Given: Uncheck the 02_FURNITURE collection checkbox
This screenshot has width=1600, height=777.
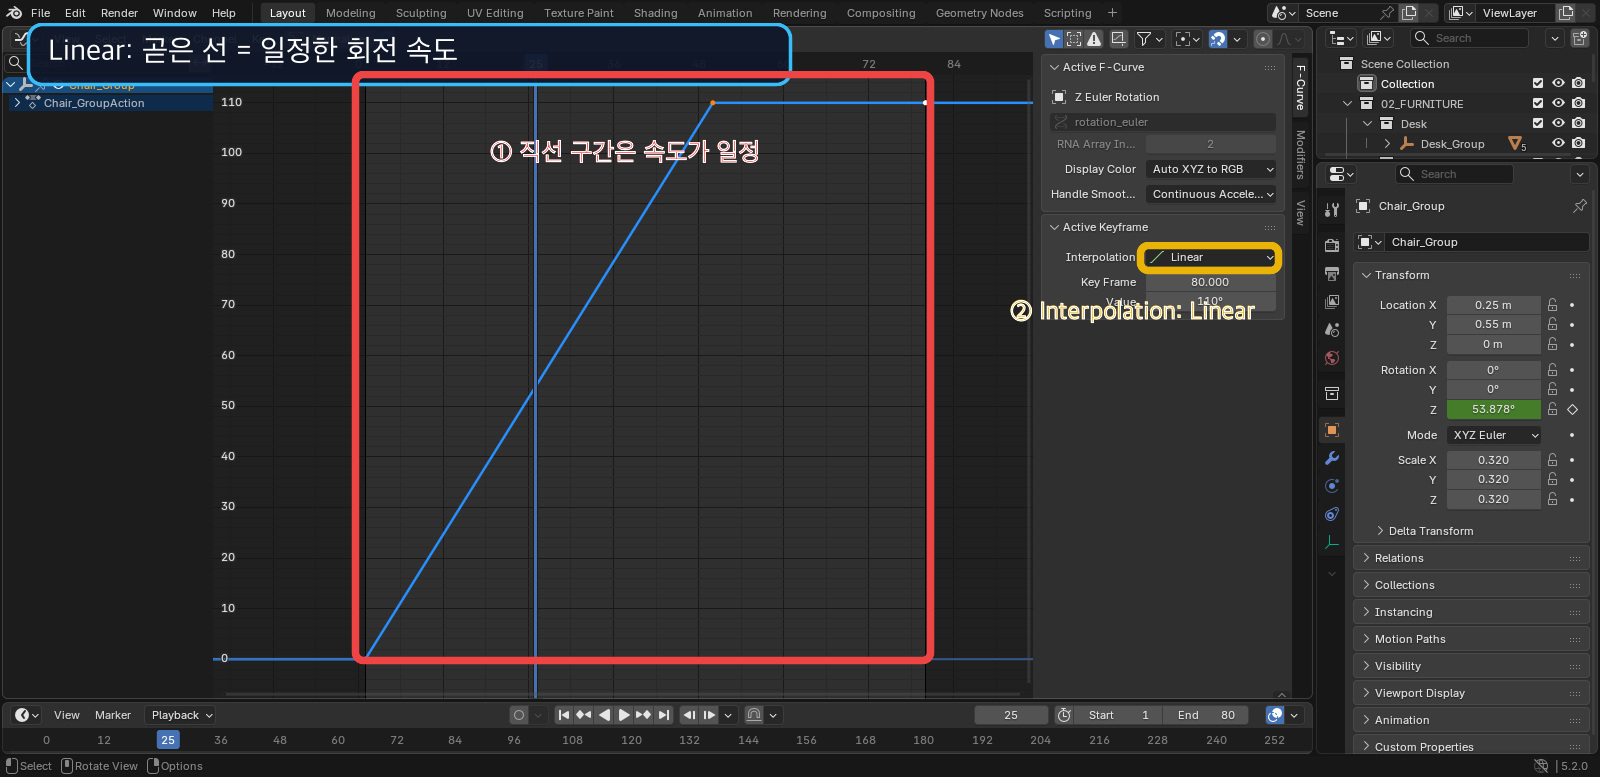Looking at the screenshot, I should tap(1538, 104).
